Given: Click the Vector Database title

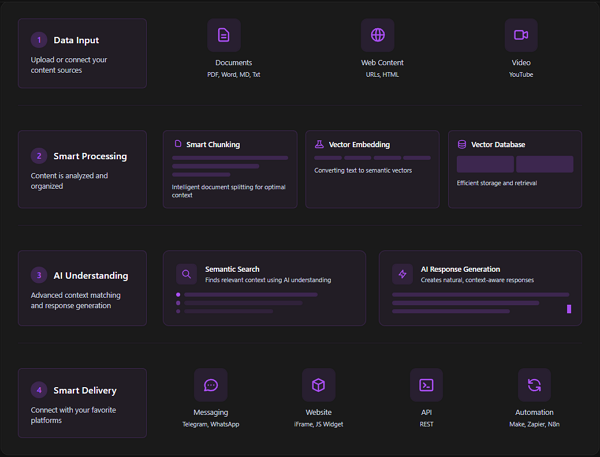Looking at the screenshot, I should tap(498, 145).
